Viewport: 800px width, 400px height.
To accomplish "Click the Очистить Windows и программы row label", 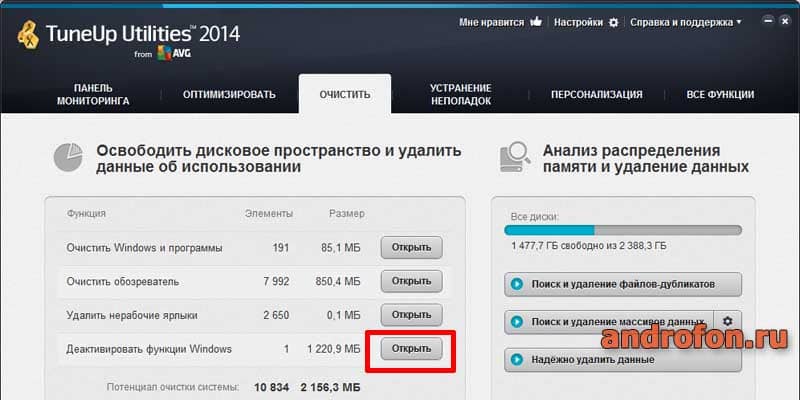I will point(144,248).
